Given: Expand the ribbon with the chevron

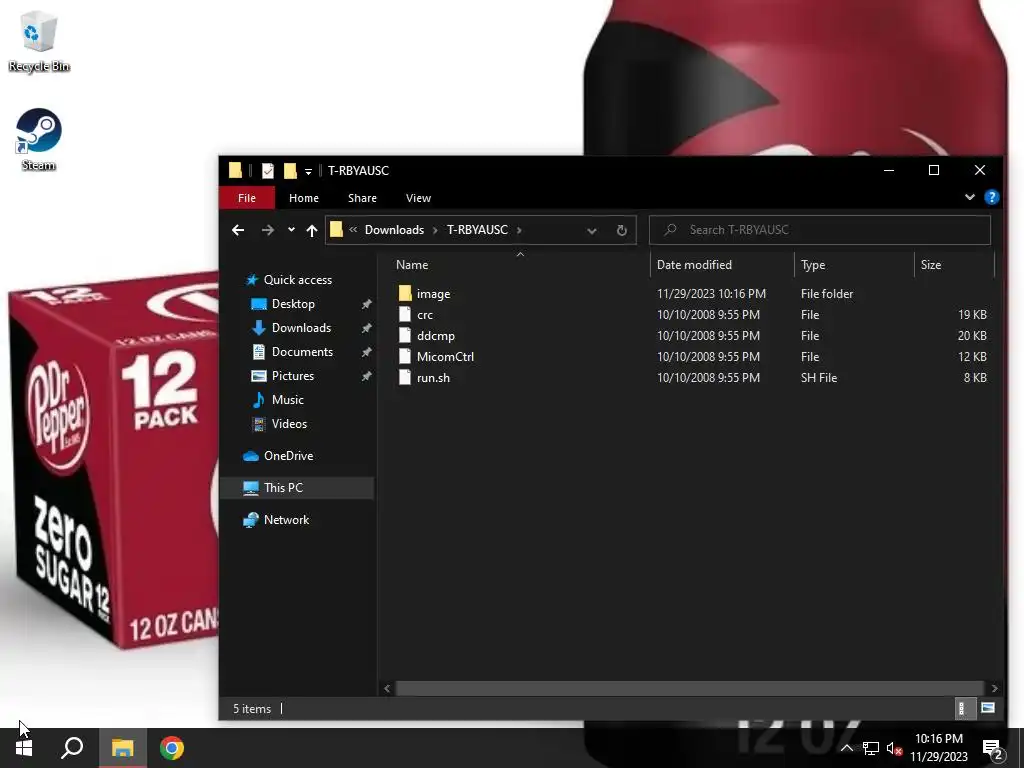Looking at the screenshot, I should click(x=970, y=197).
